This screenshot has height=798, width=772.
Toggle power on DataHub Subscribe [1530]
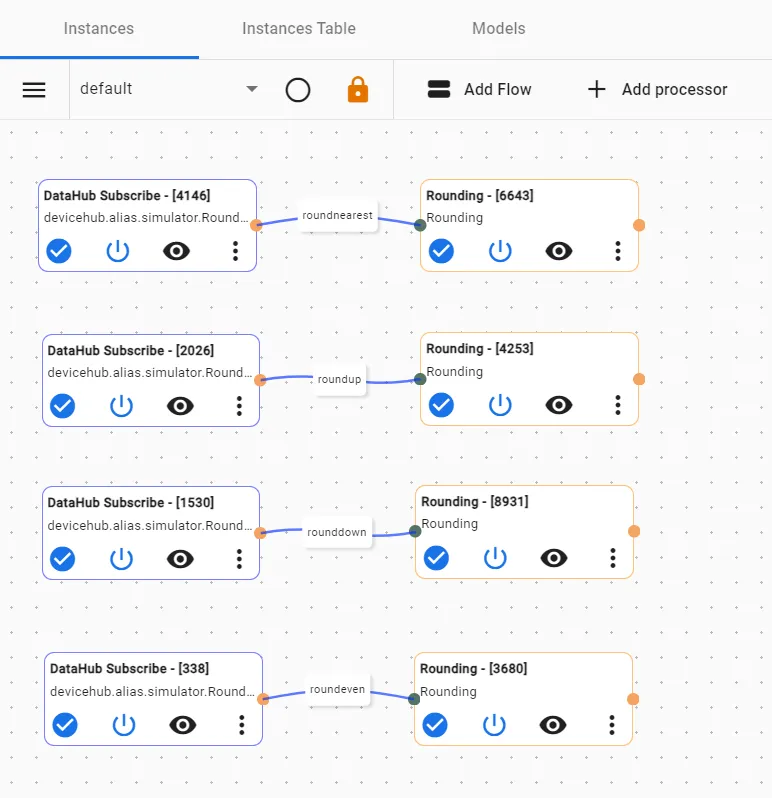pos(121,559)
